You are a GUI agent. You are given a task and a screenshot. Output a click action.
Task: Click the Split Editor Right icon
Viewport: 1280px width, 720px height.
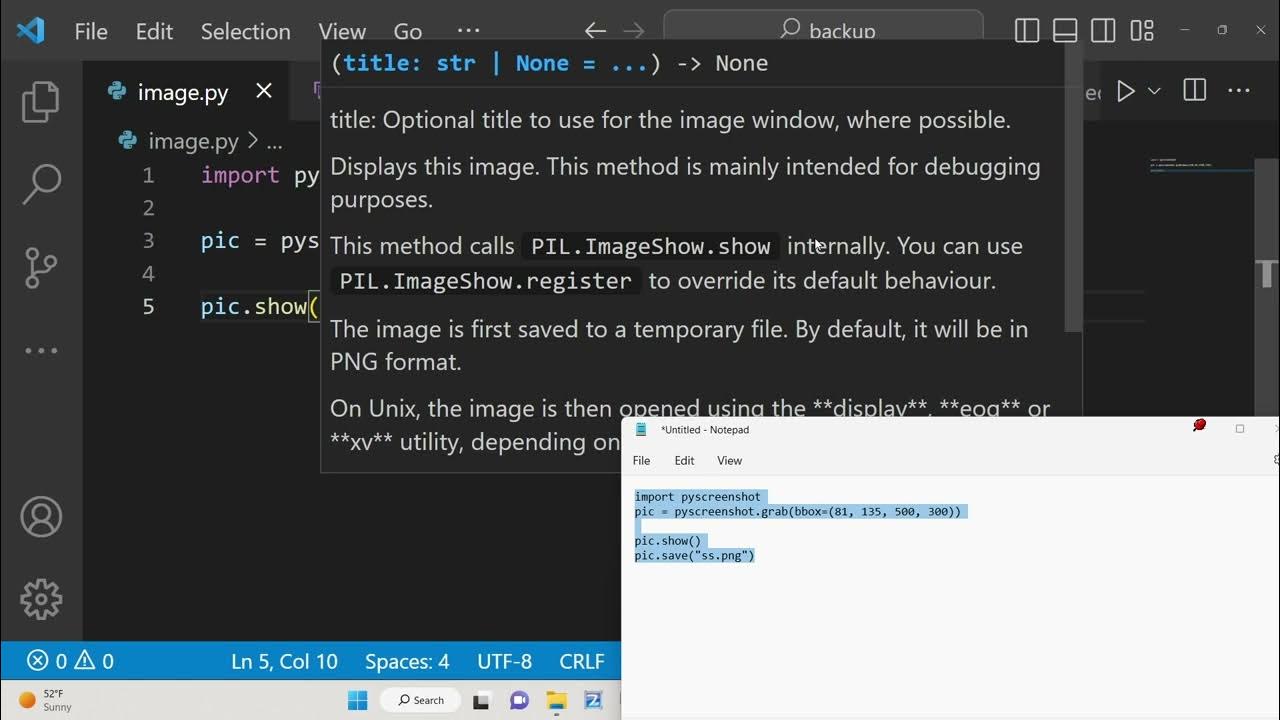[x=1194, y=92]
